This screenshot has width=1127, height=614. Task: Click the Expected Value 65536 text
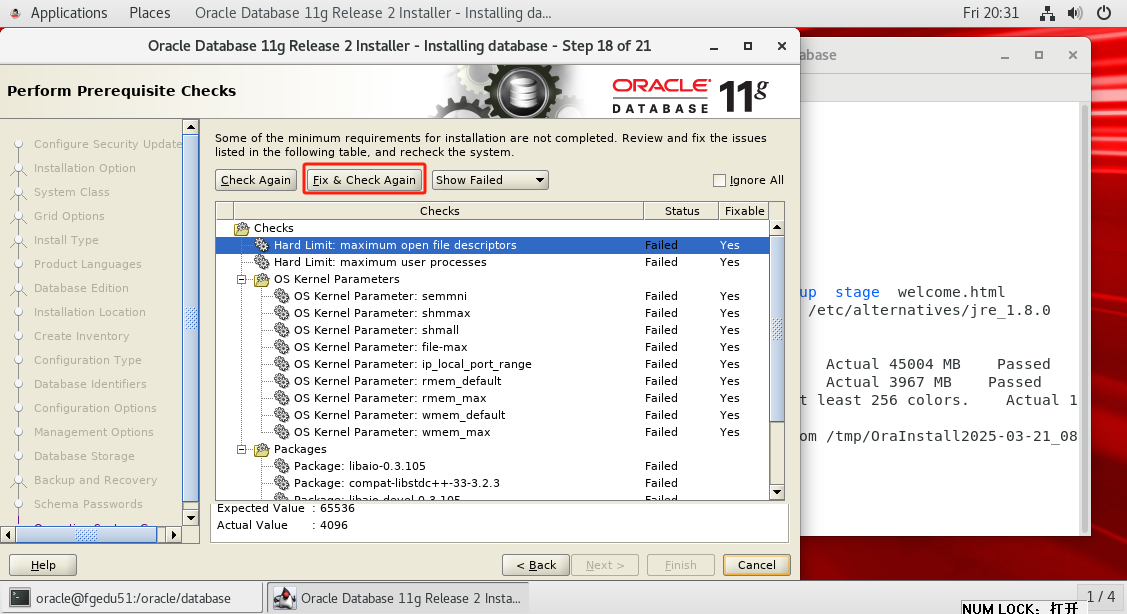286,508
